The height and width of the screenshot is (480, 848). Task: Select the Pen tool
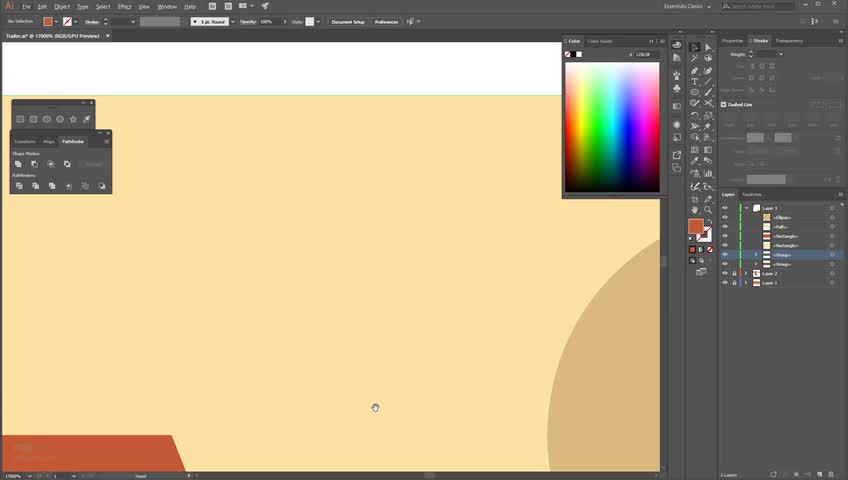click(x=695, y=71)
